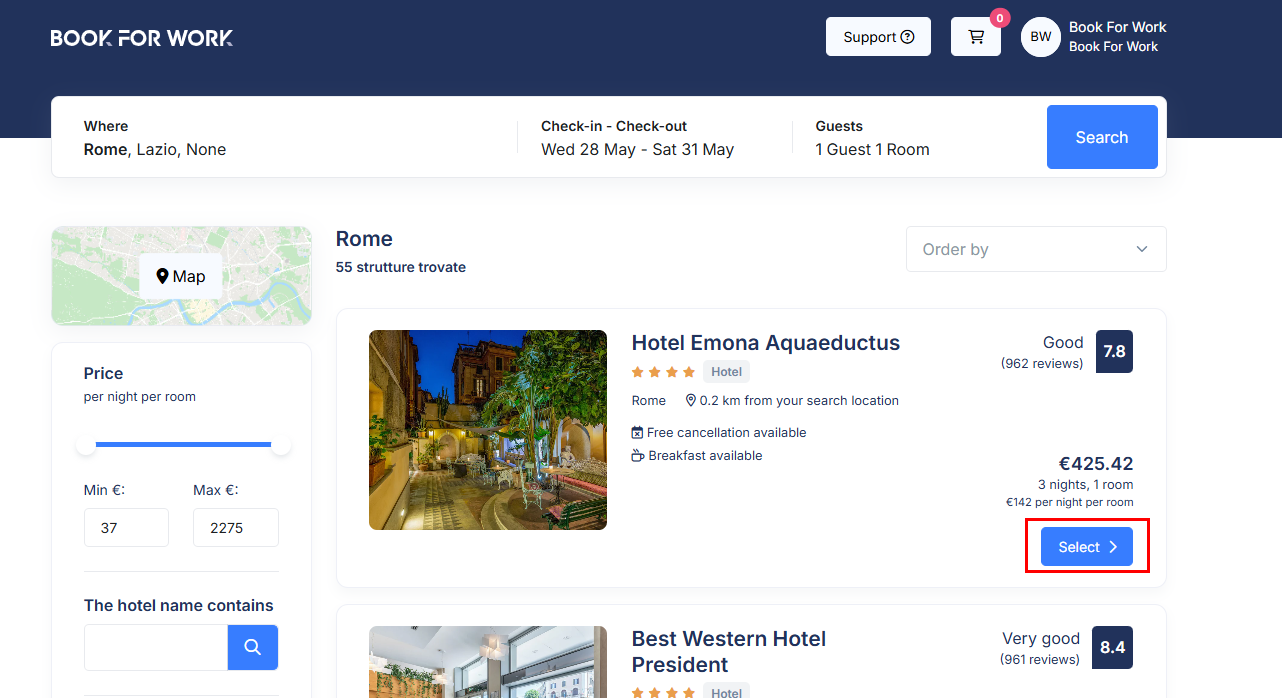The image size is (1282, 698).
Task: Click the map pin icon on Map
Action: (162, 276)
